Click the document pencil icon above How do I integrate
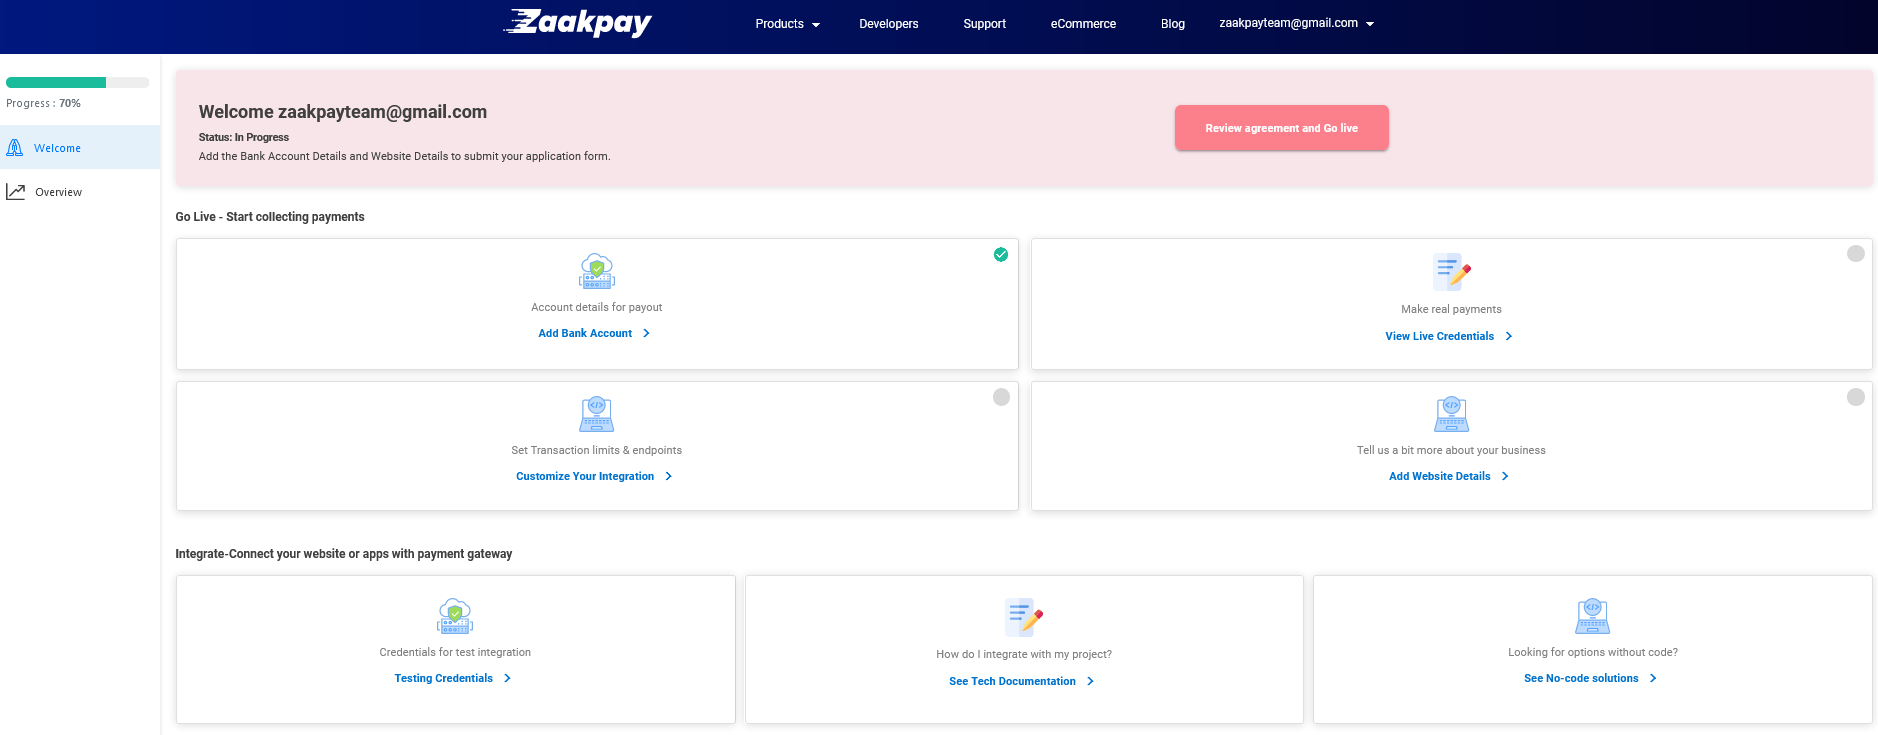1878x735 pixels. tap(1024, 617)
